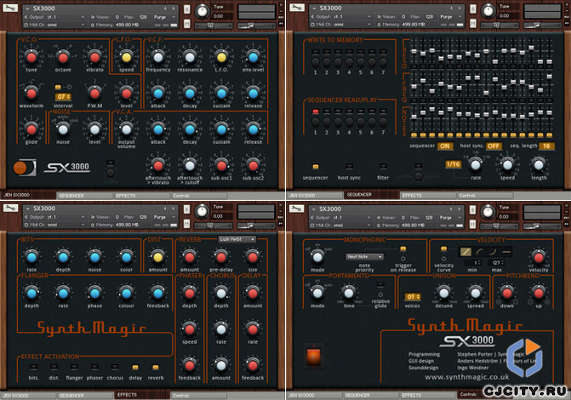
Task: Toggle the velocity curve LED switch
Action: [x=444, y=249]
